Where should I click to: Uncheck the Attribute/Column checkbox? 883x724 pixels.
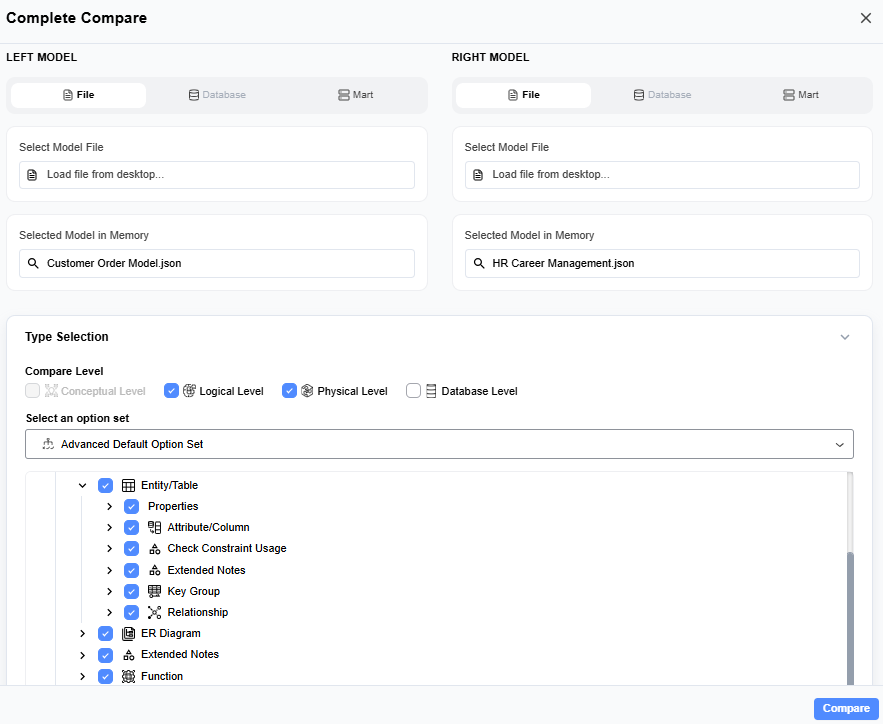[131, 528]
